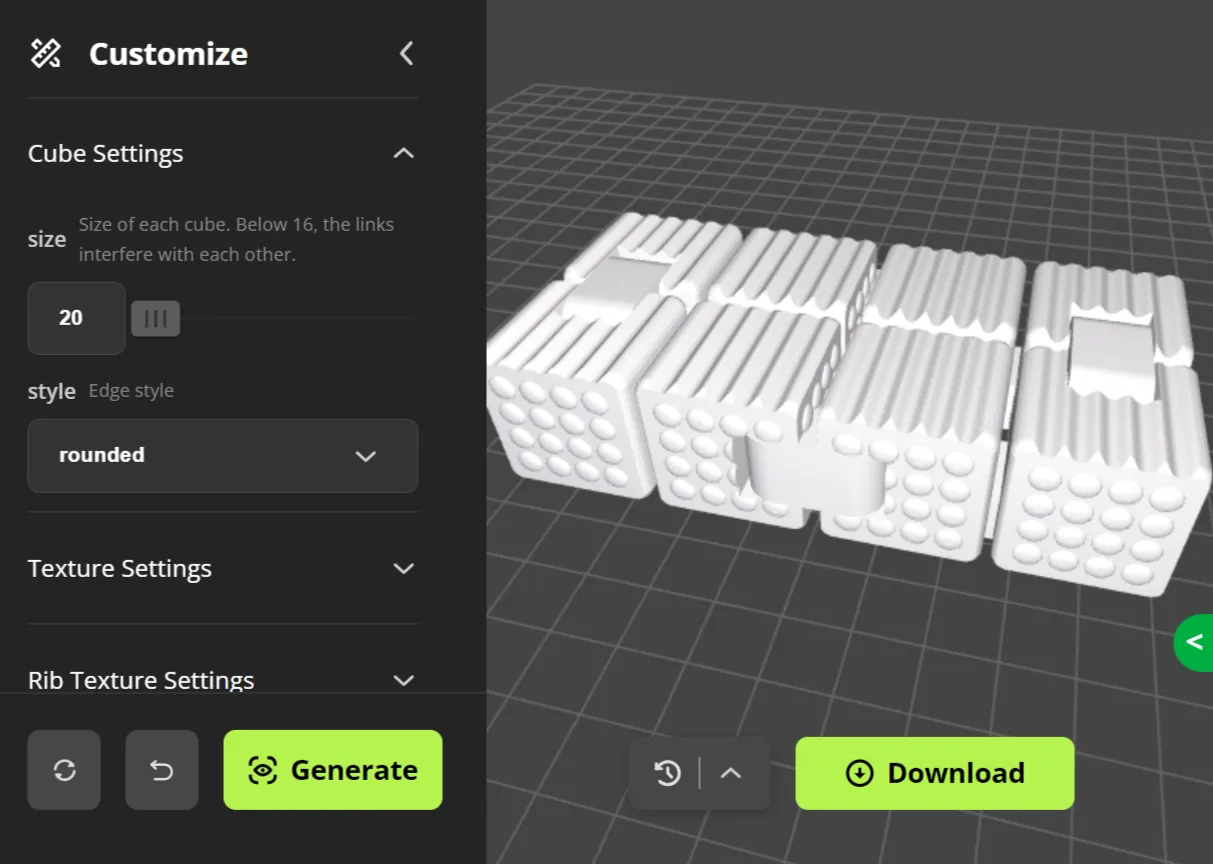Viewport: 1213px width, 864px height.
Task: Click the green arrow tab on the right edge
Action: click(x=1197, y=643)
